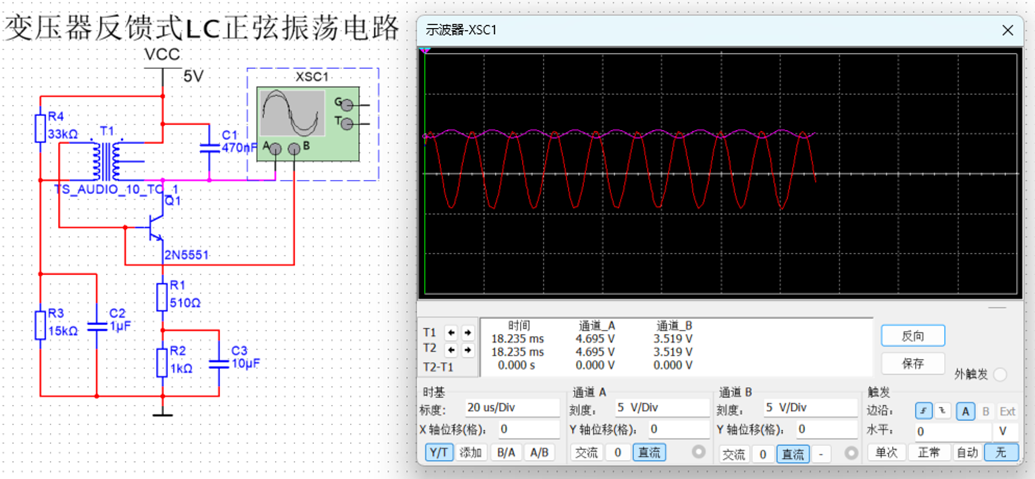Toggle Channel B invert minus button

tap(820, 454)
